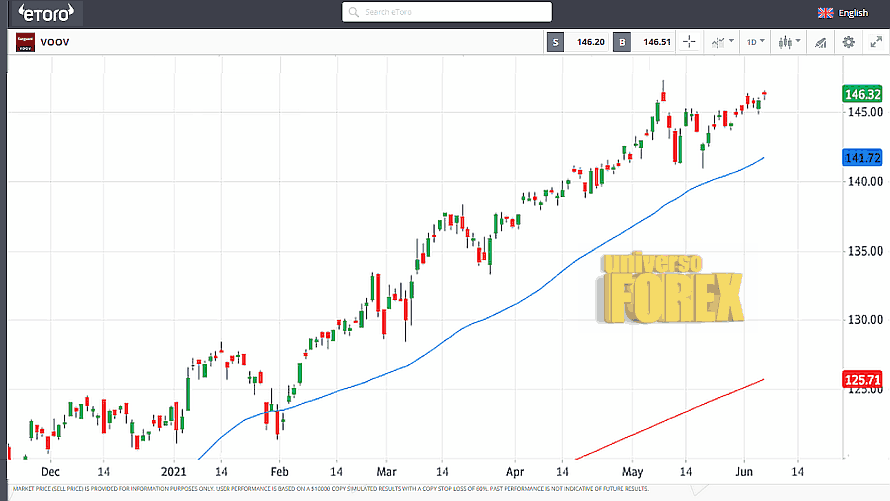Screen dimensions: 890x501
Task: Open the indicators and studies tool
Action: coord(819,42)
